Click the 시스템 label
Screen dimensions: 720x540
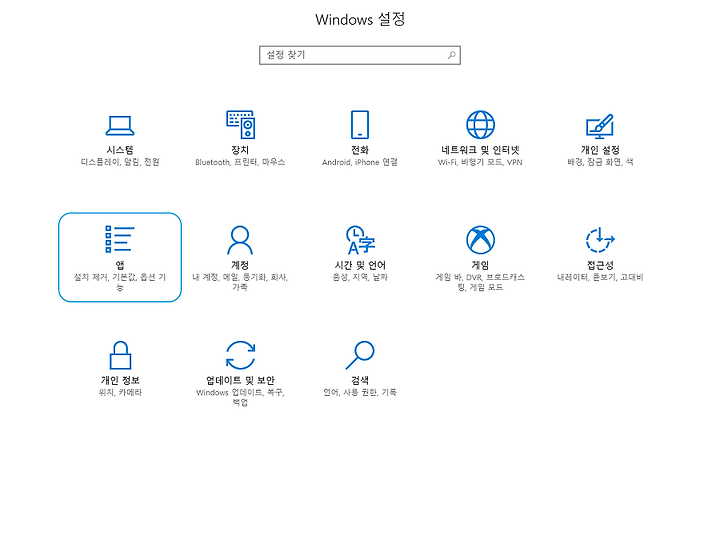[120, 150]
